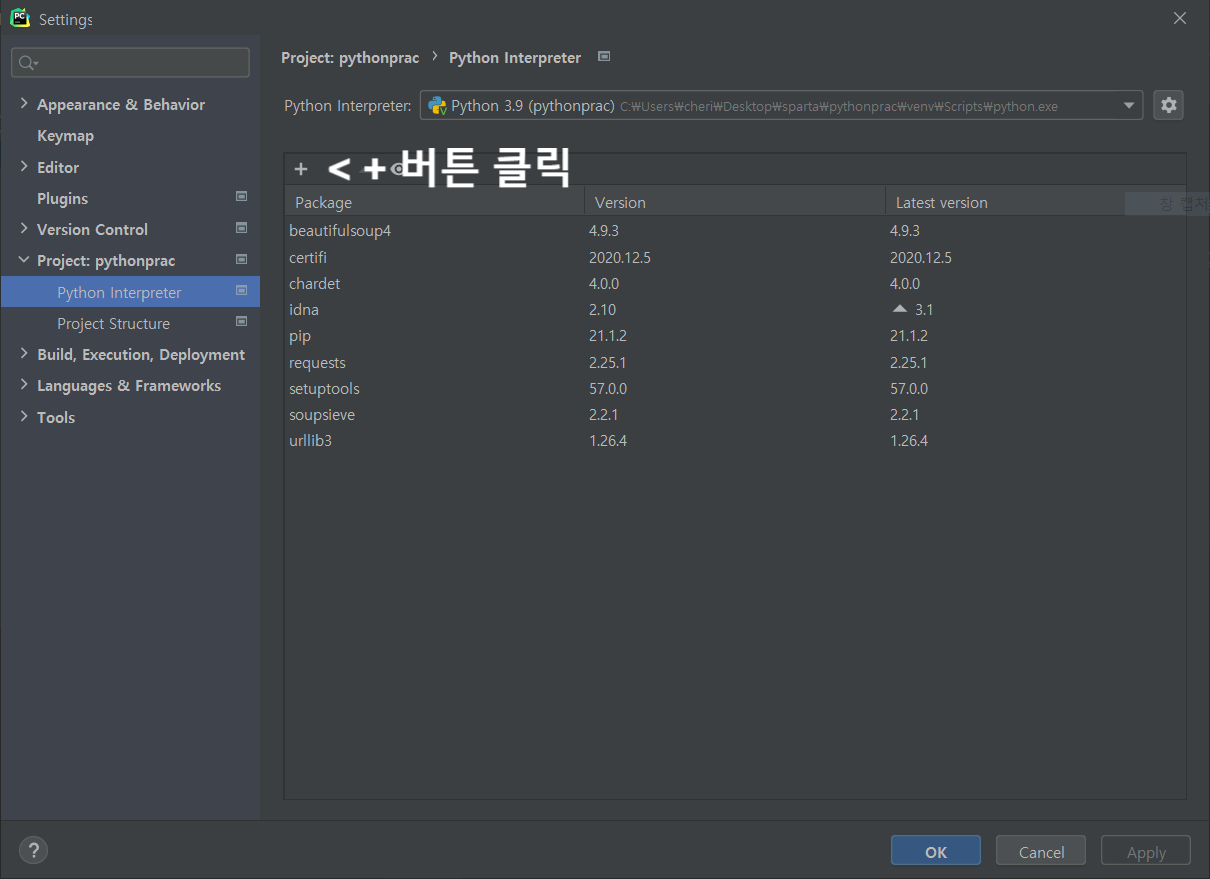Select the certifi package row
Screen dimensions: 1210x879
pos(735,257)
